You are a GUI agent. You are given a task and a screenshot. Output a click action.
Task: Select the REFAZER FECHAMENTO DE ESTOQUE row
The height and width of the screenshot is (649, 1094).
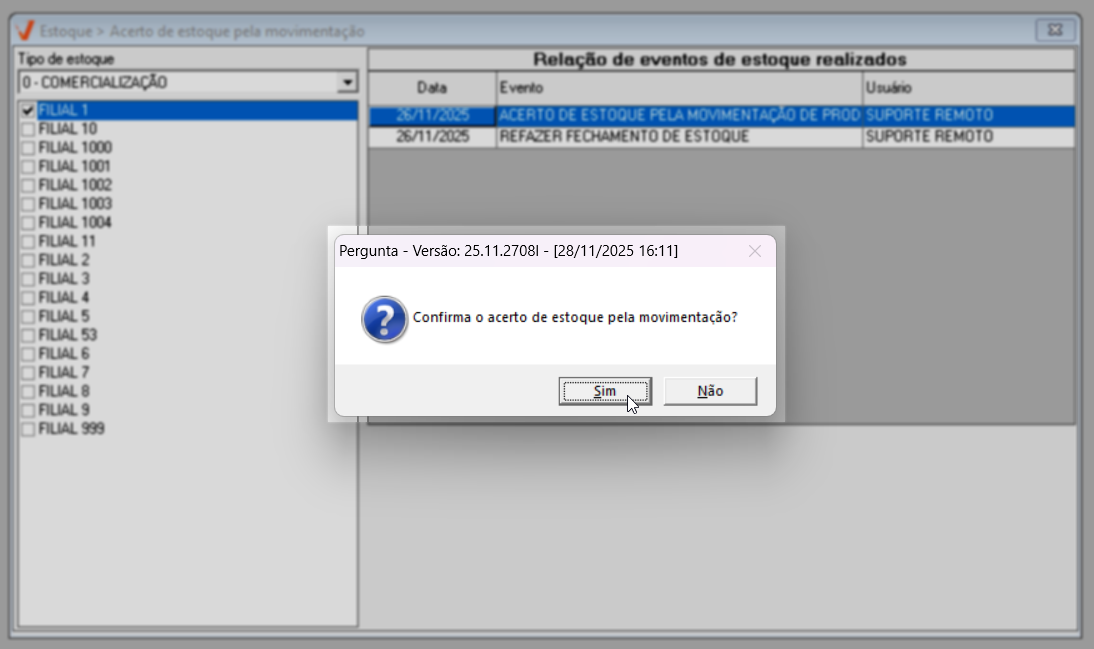(x=721, y=137)
